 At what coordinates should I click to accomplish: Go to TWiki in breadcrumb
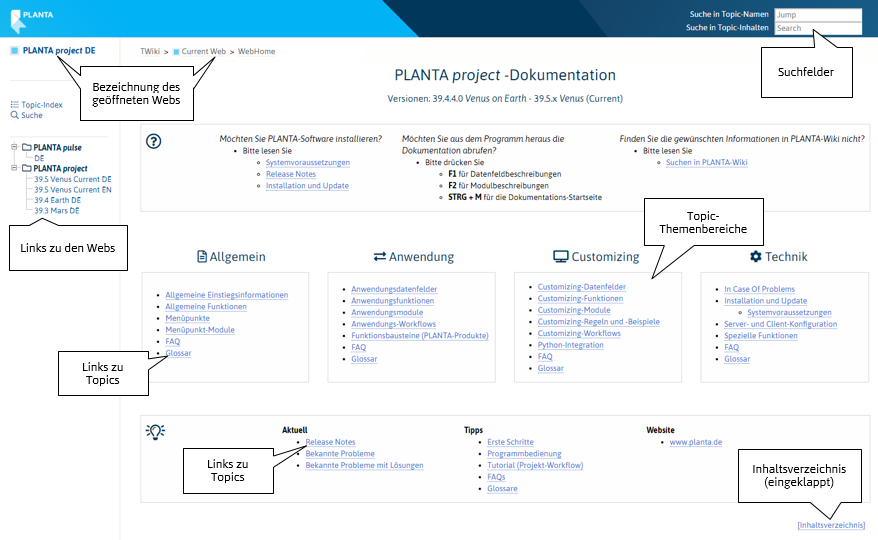[150, 51]
